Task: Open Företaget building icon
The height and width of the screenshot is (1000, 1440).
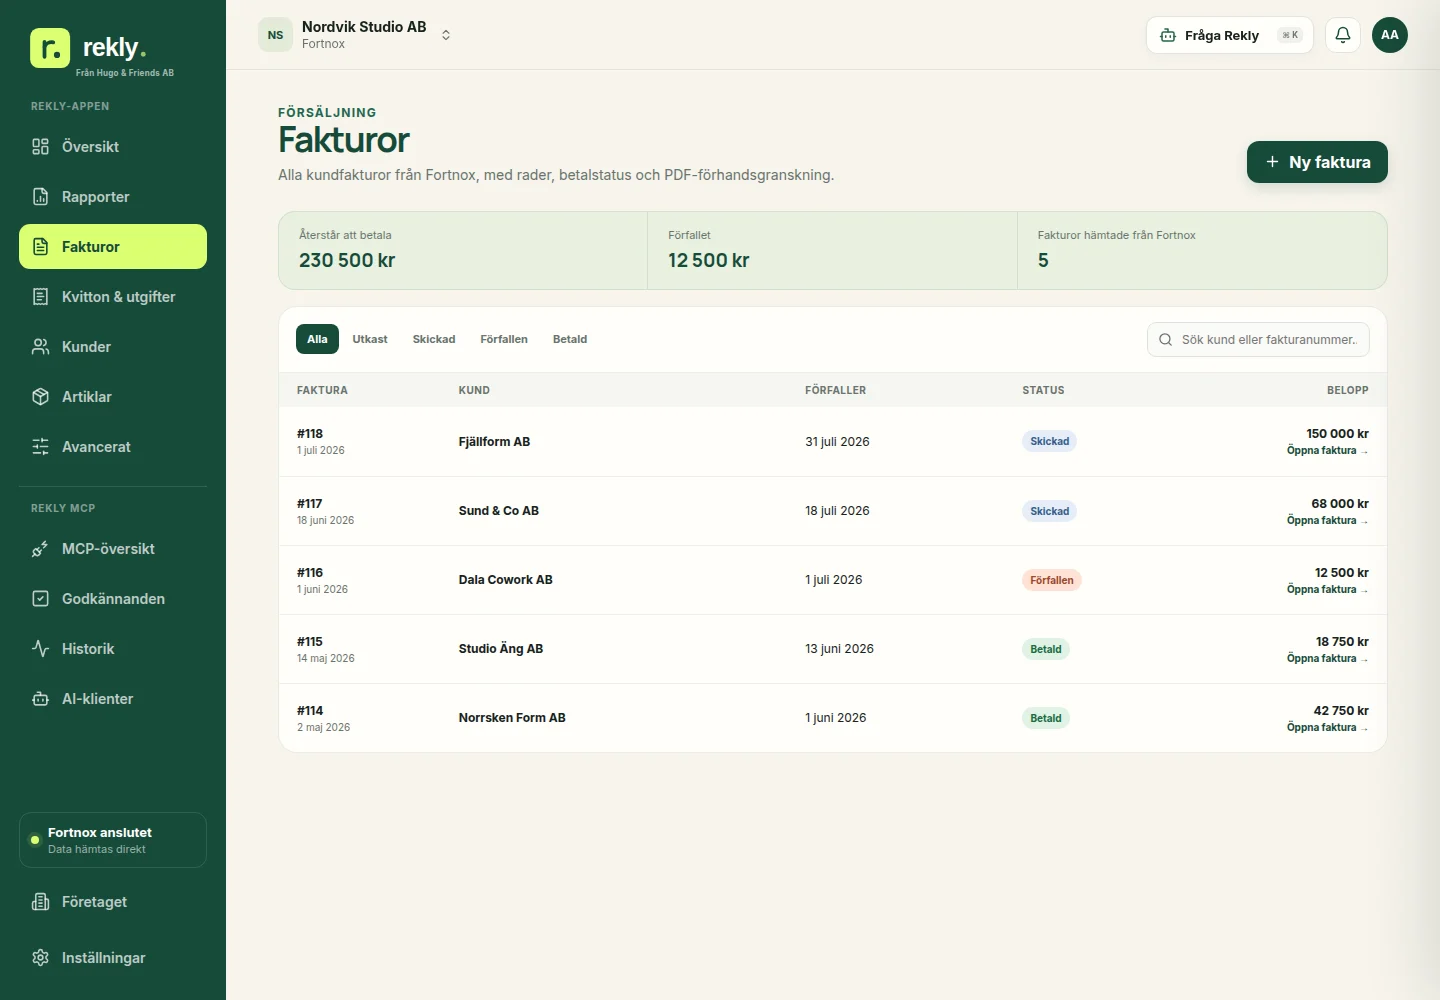Action: (40, 902)
